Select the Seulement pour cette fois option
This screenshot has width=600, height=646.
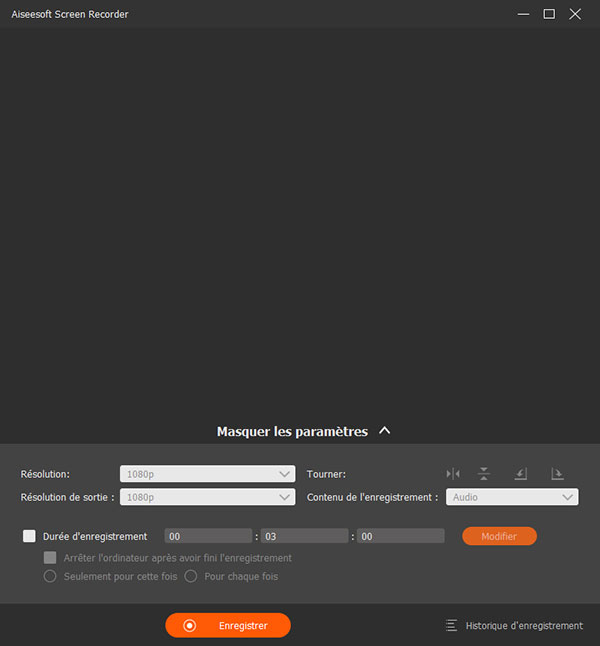coord(50,577)
